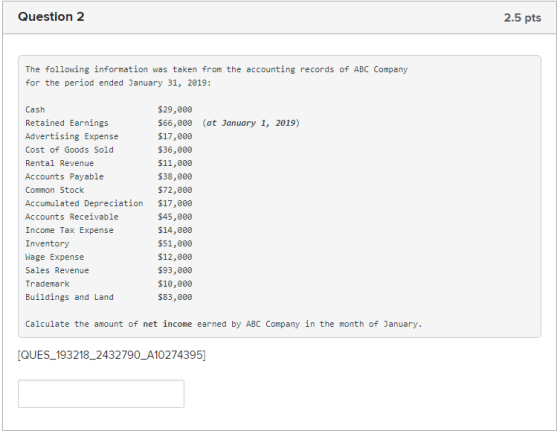Image resolution: width=560 pixels, height=431 pixels.
Task: Click the Buildings and Land value $83,000
Action: coord(175,297)
